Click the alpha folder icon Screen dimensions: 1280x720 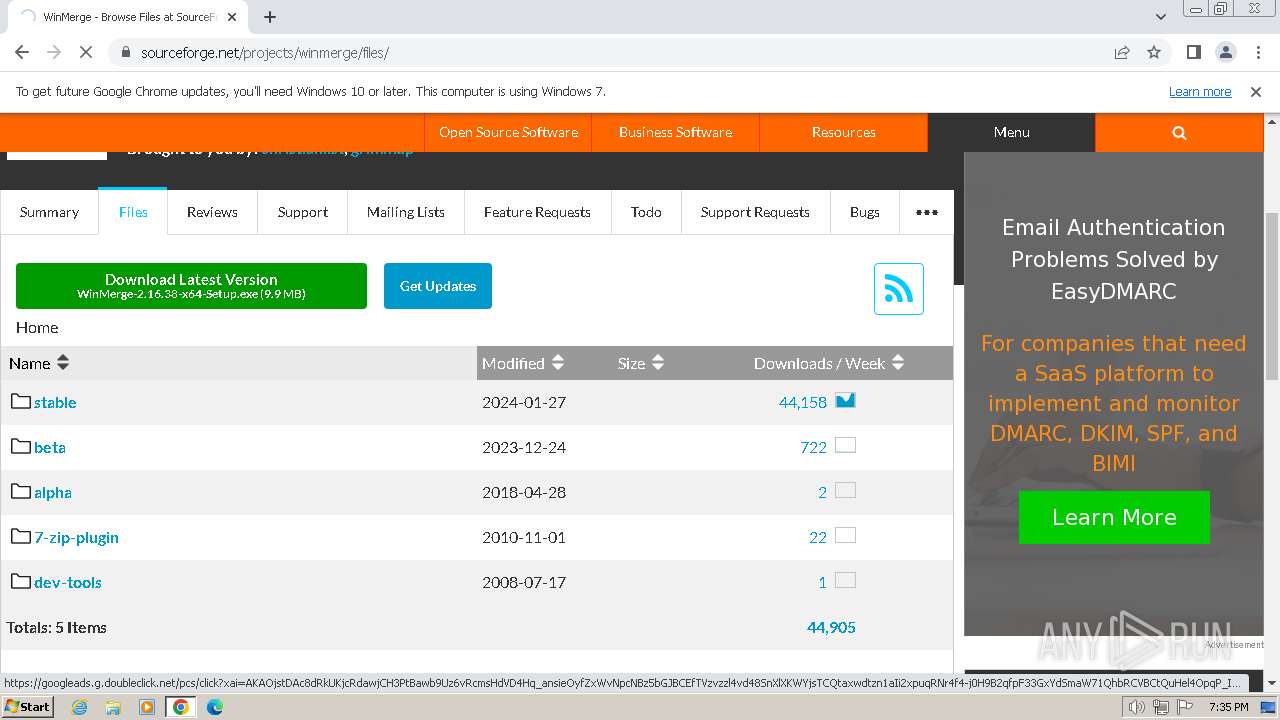pyautogui.click(x=21, y=491)
